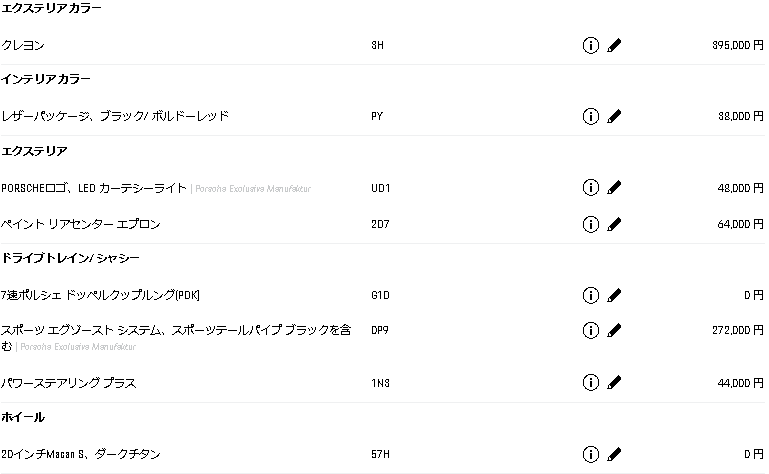View info for PORSCHEロゴ LED カーテシーライト
769x474 pixels.
590,187
